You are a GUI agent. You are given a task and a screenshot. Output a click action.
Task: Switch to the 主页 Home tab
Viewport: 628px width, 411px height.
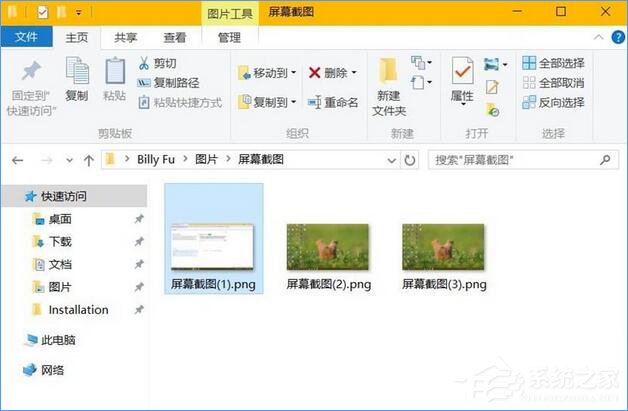click(x=76, y=38)
